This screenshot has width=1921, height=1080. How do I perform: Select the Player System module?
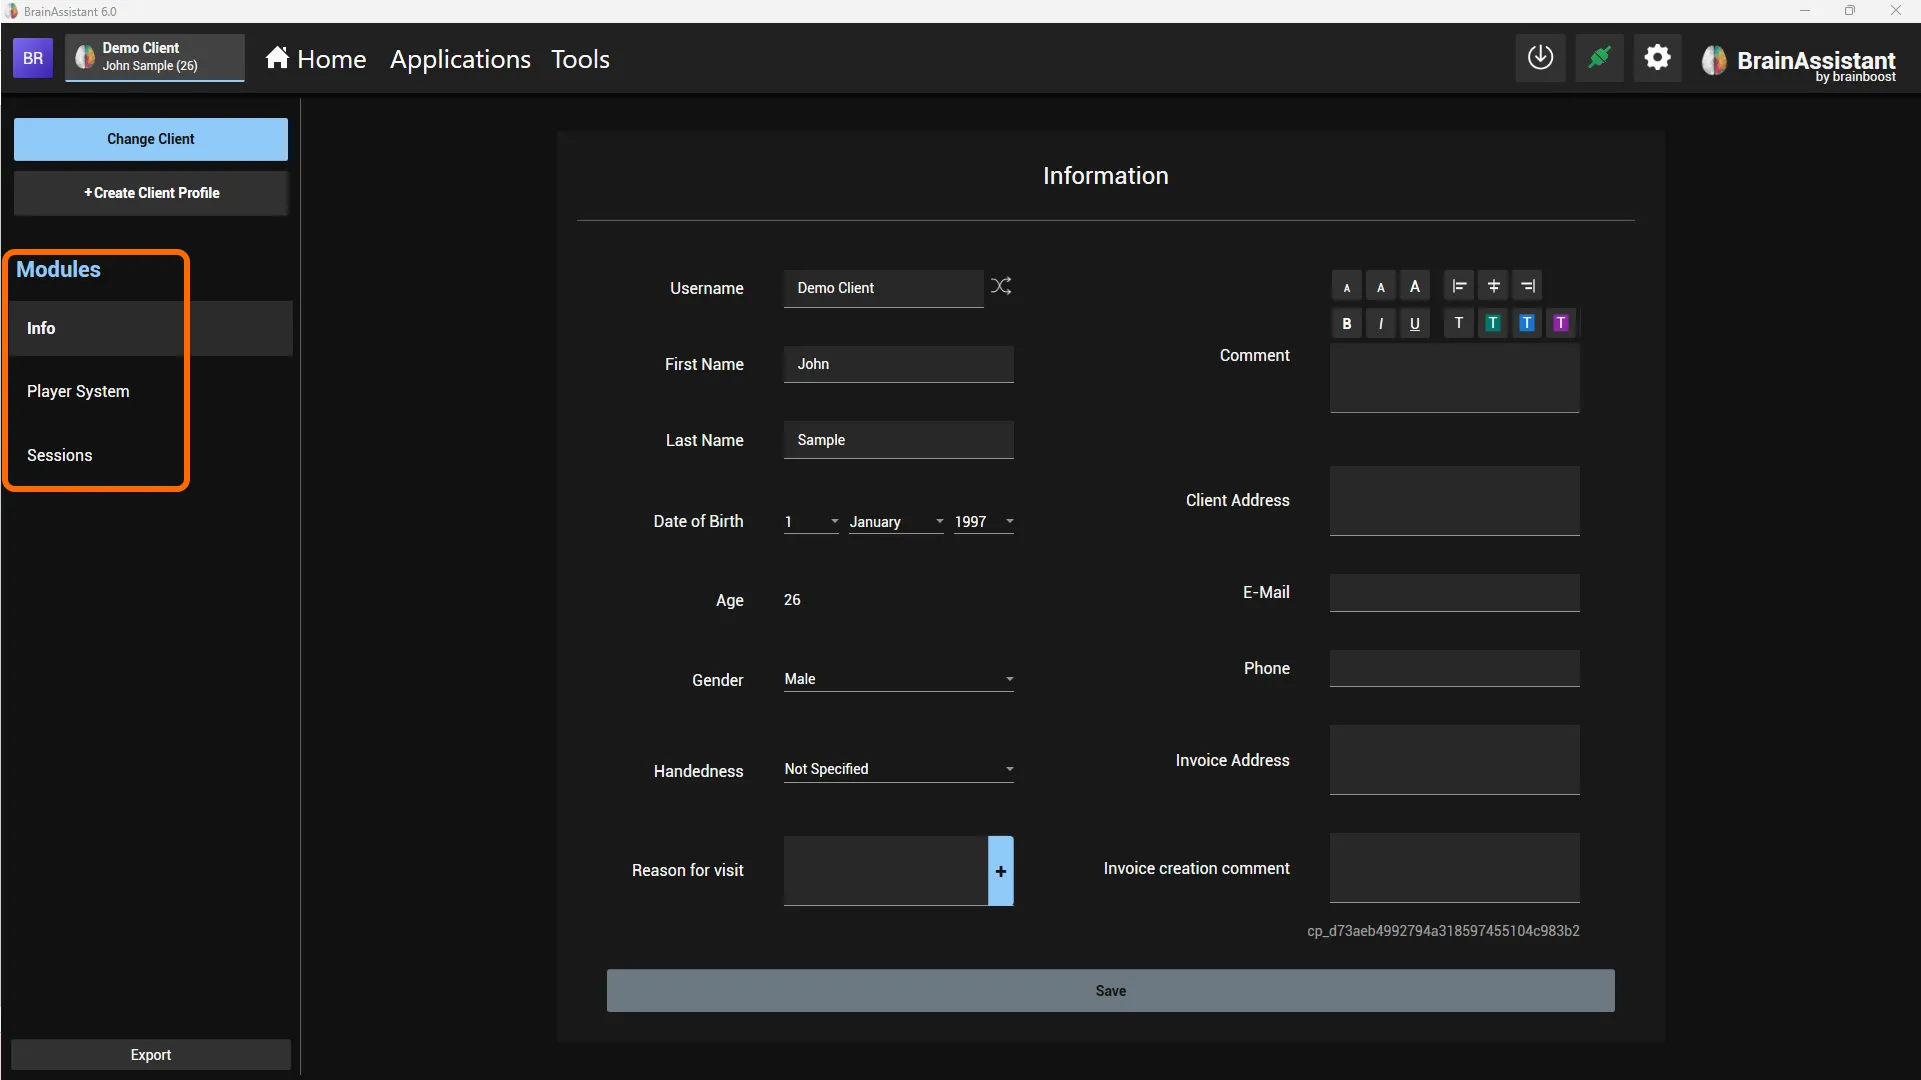[151, 391]
